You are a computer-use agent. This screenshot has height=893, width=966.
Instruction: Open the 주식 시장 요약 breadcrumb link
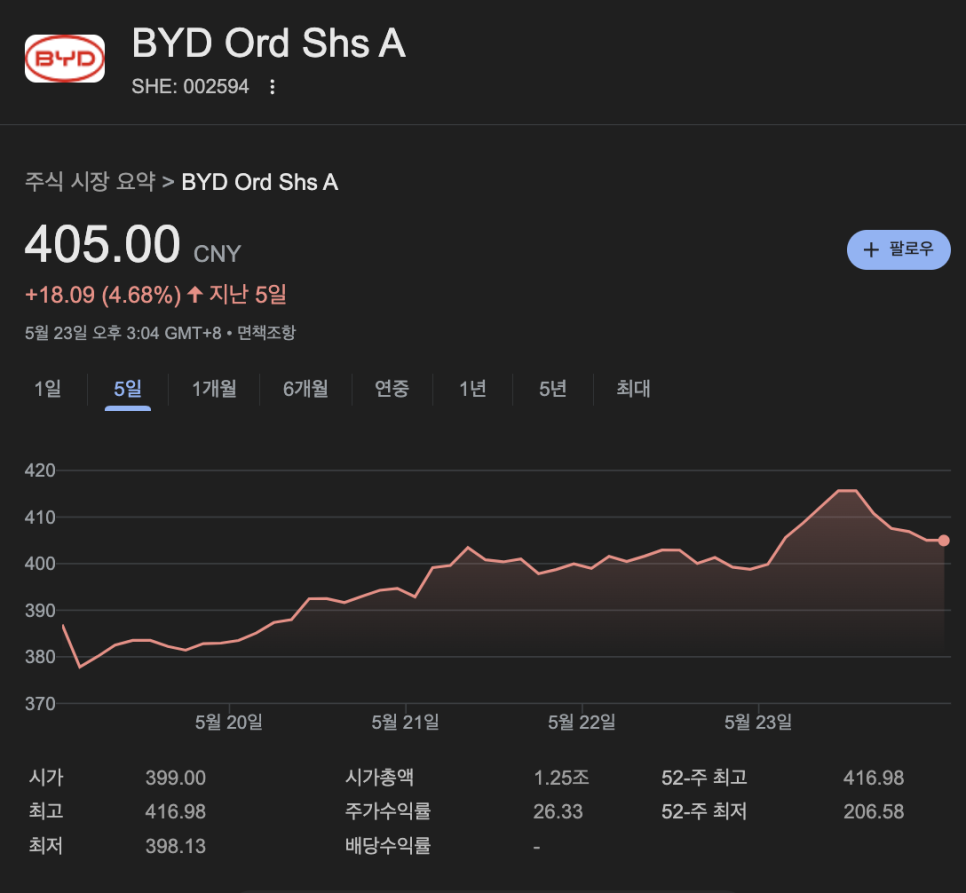pos(90,182)
